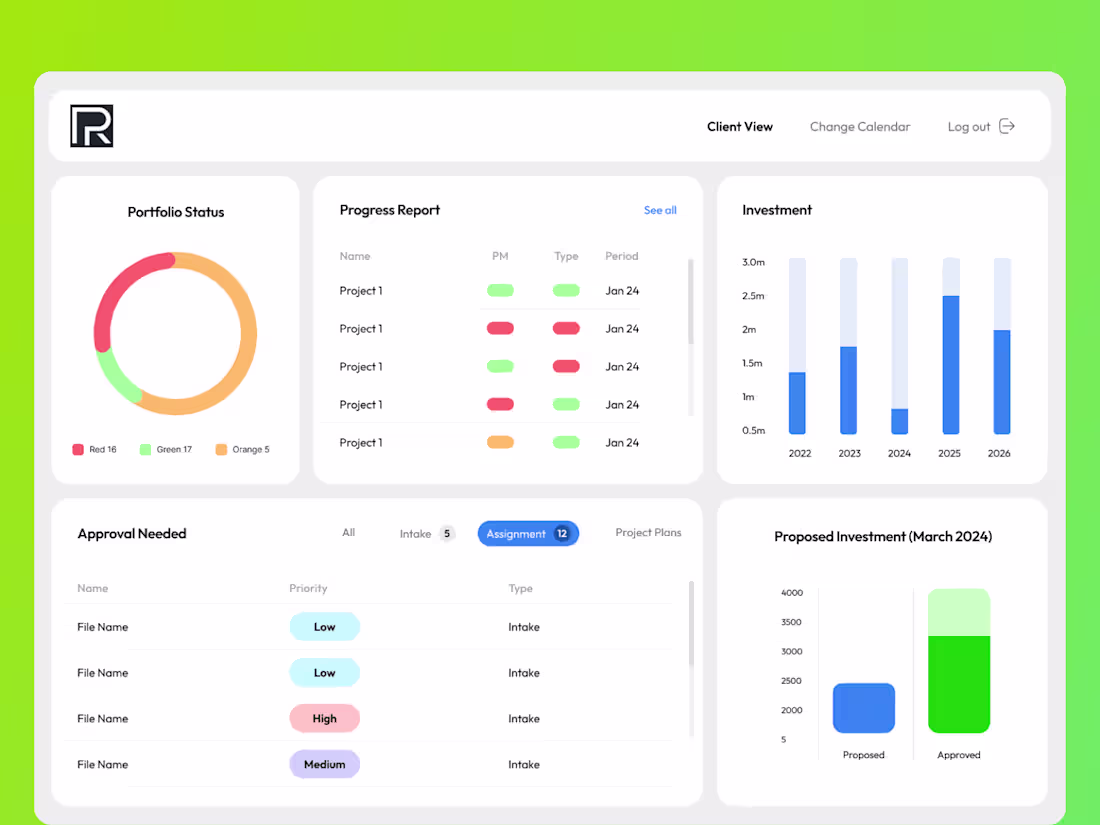Screen dimensions: 1100x825
Task: Click the orange PM pill on last Project 1 row
Action: (x=500, y=442)
